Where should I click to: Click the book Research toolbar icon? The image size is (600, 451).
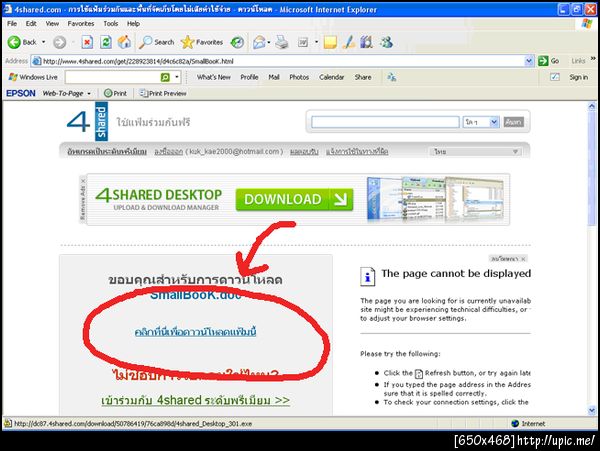[366, 42]
